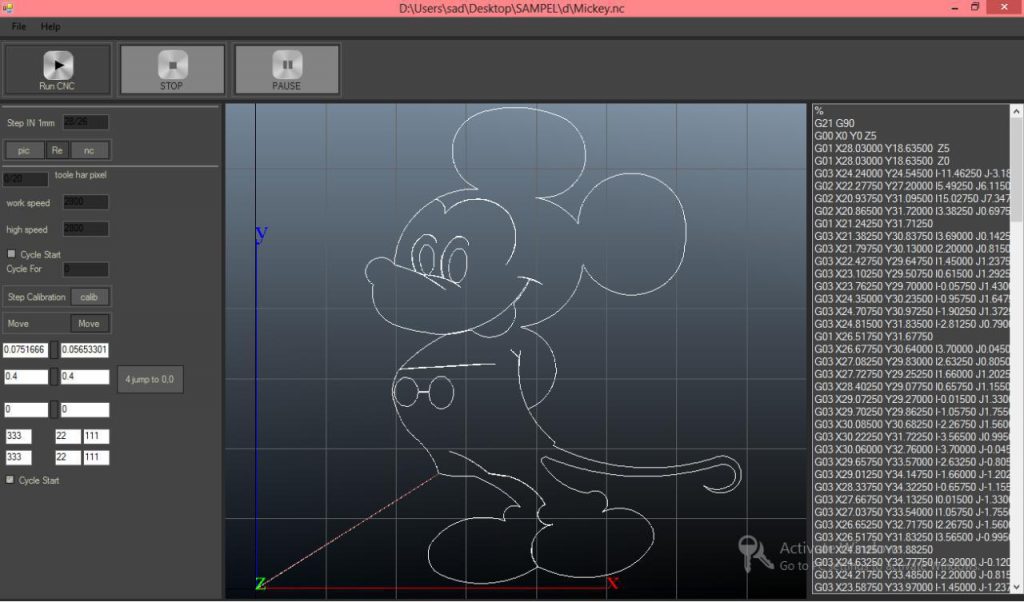Focus the Step IN 1mm field

pos(86,123)
